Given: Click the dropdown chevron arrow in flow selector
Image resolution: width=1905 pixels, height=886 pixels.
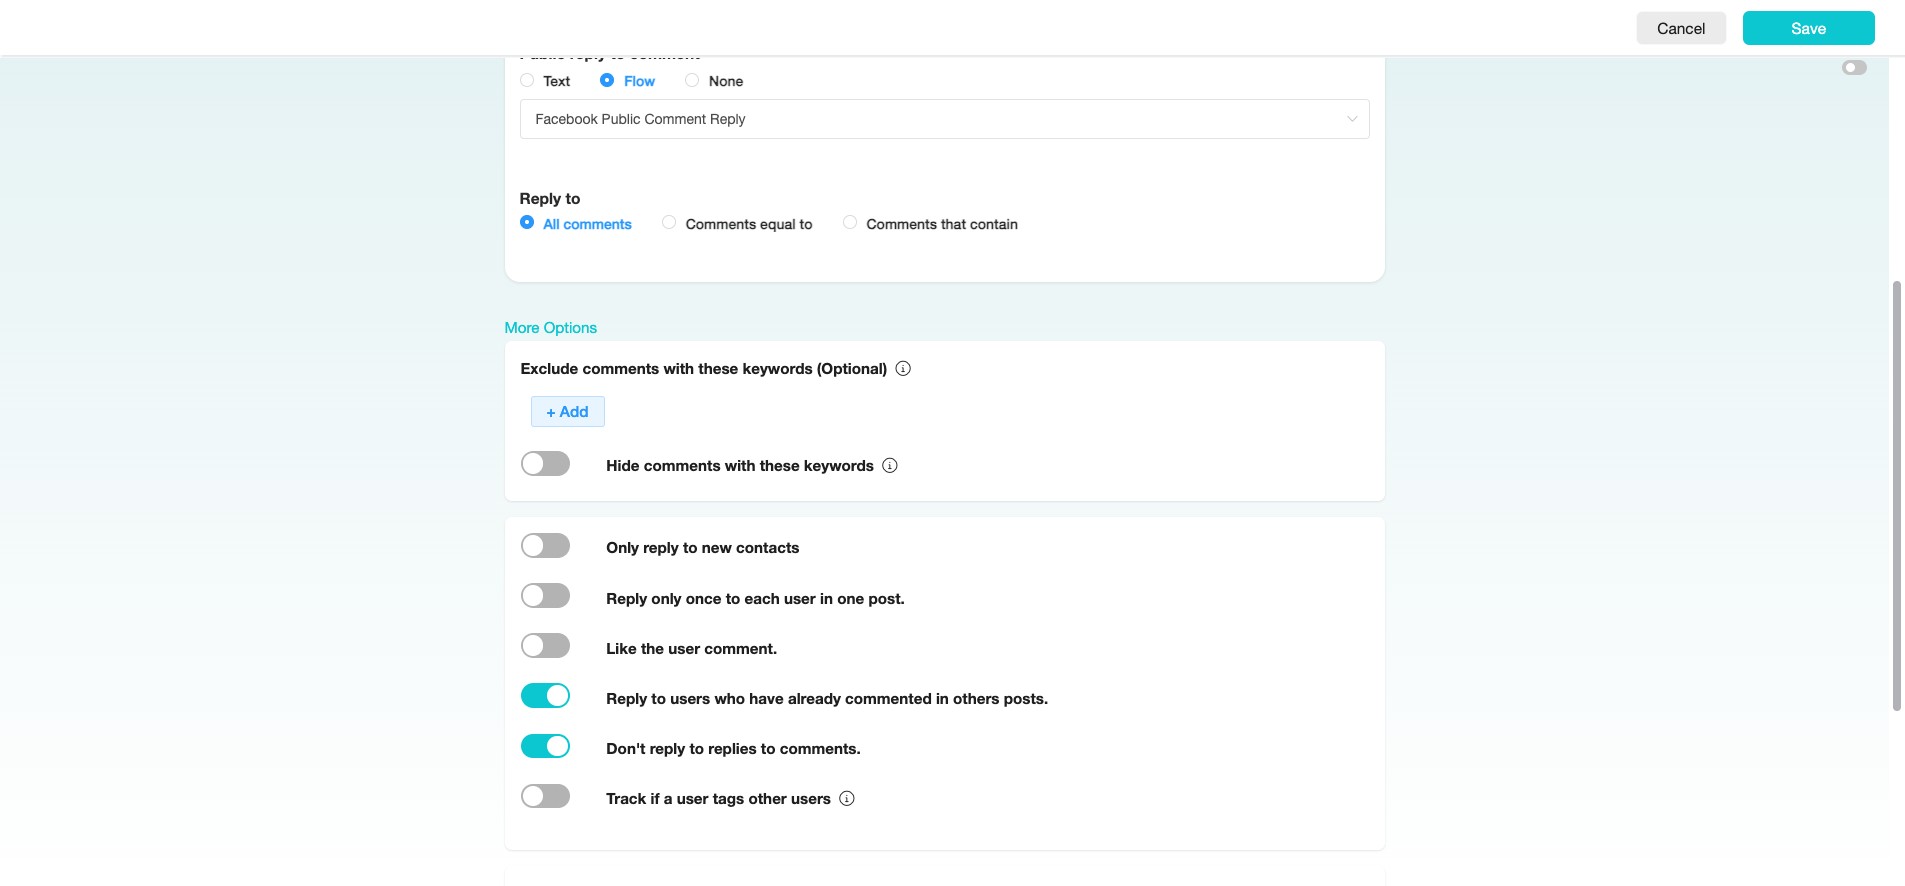Looking at the screenshot, I should tap(1352, 119).
